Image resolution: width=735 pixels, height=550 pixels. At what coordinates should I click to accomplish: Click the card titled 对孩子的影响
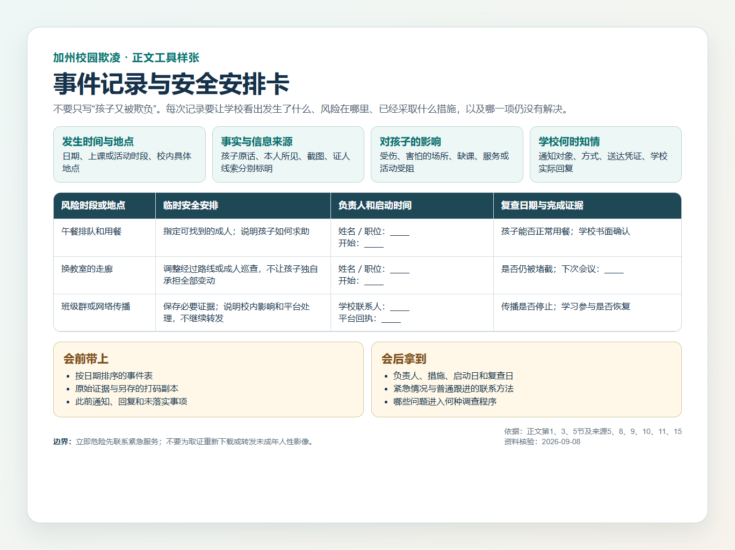[x=447, y=154]
